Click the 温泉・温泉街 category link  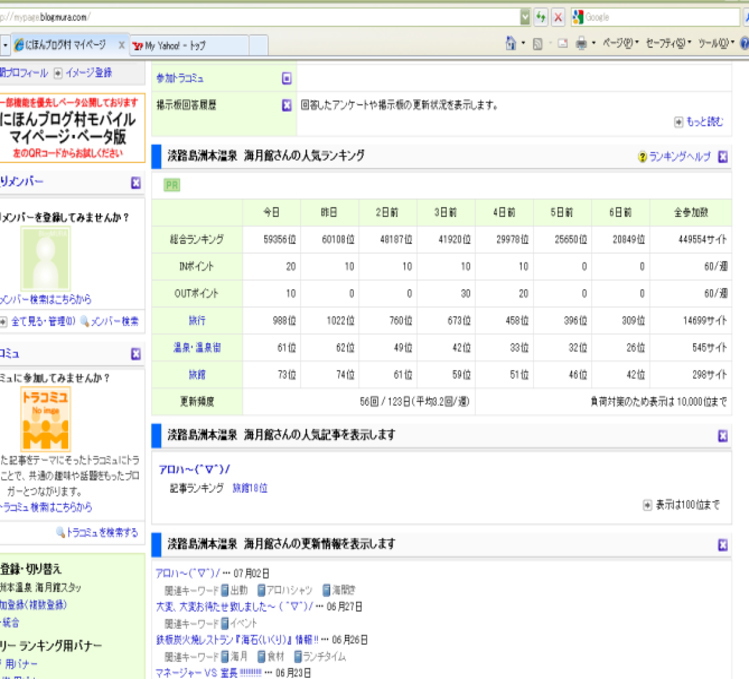[x=196, y=347]
